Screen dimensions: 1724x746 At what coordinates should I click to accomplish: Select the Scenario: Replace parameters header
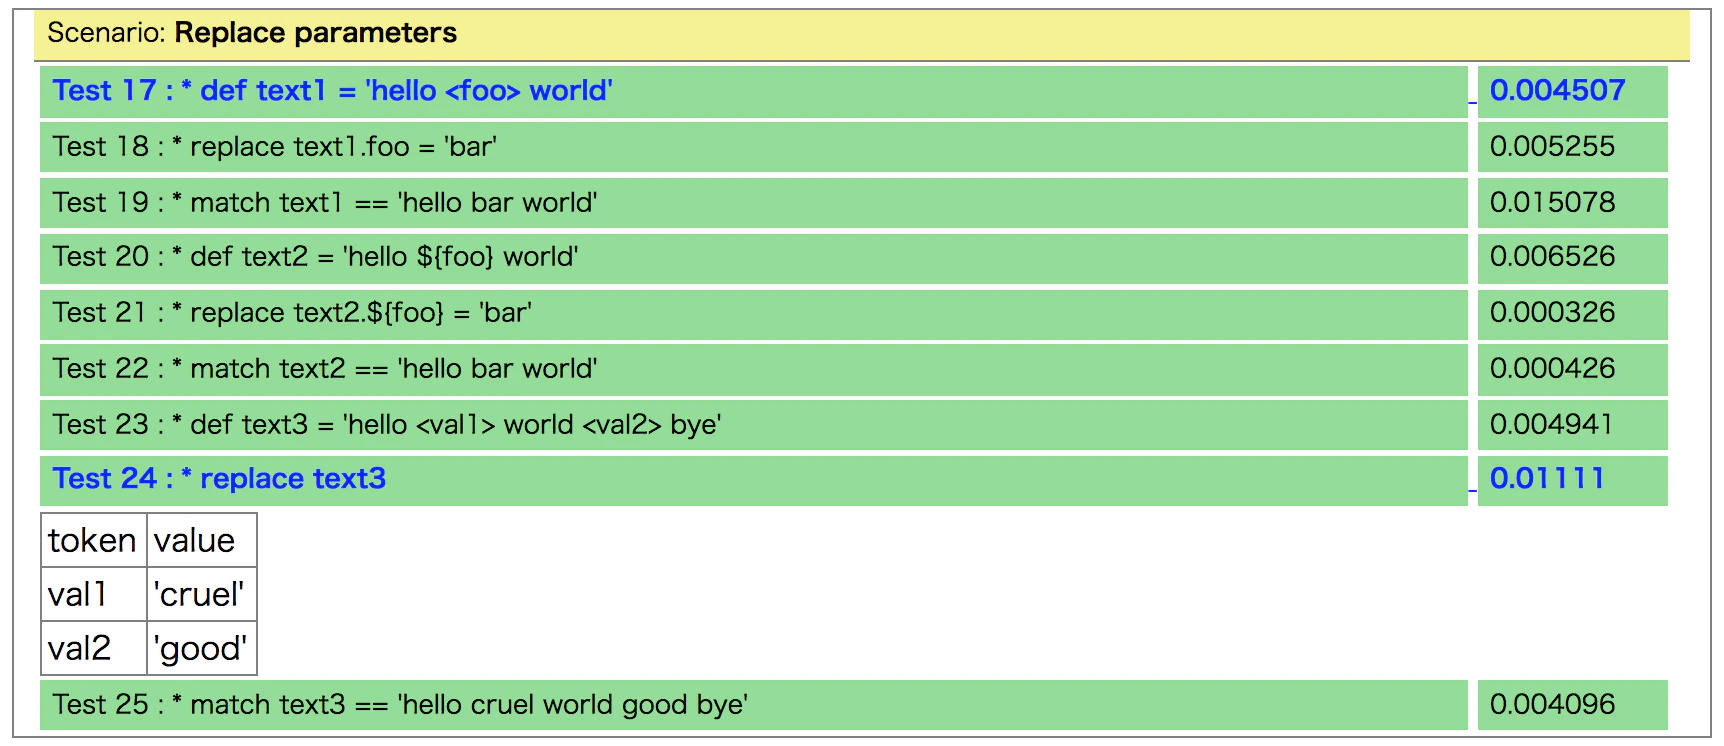point(861,33)
